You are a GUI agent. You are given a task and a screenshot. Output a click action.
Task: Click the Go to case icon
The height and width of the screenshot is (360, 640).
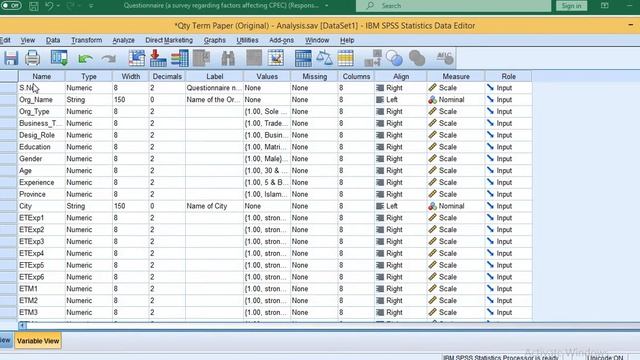click(136, 58)
